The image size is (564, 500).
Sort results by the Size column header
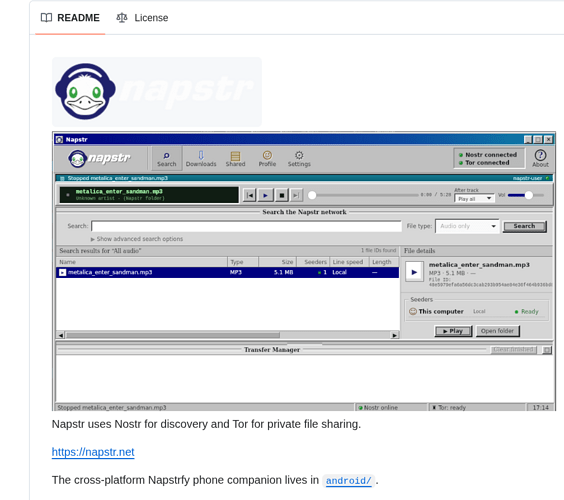click(x=277, y=262)
